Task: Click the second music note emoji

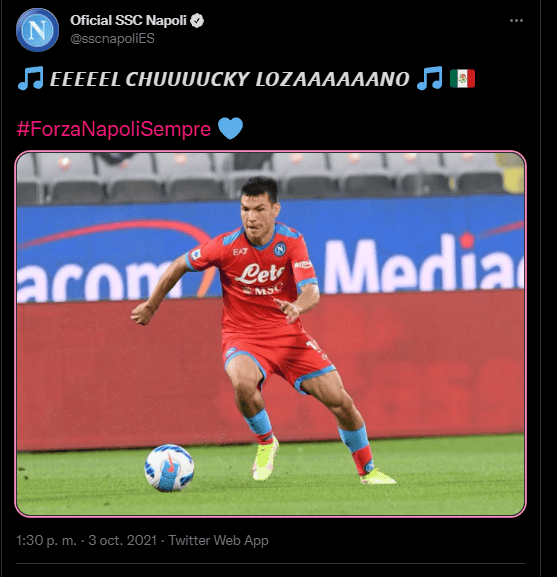Action: pyautogui.click(x=430, y=78)
